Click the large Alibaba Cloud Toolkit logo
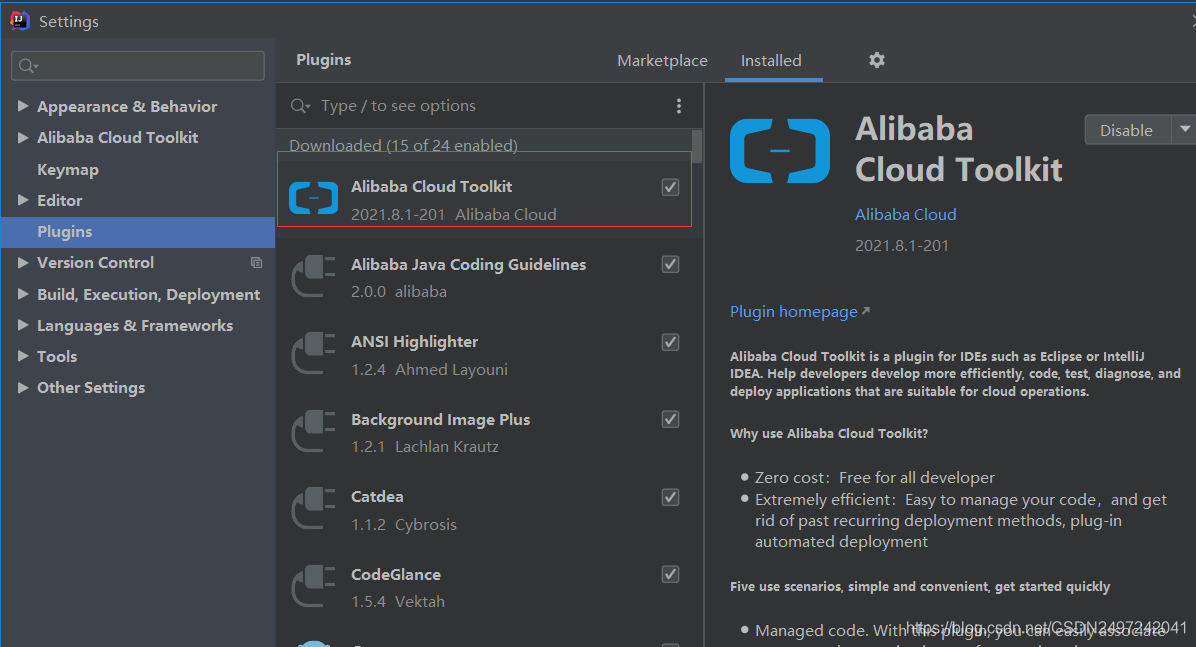Screen dimensions: 1196x647 point(780,150)
